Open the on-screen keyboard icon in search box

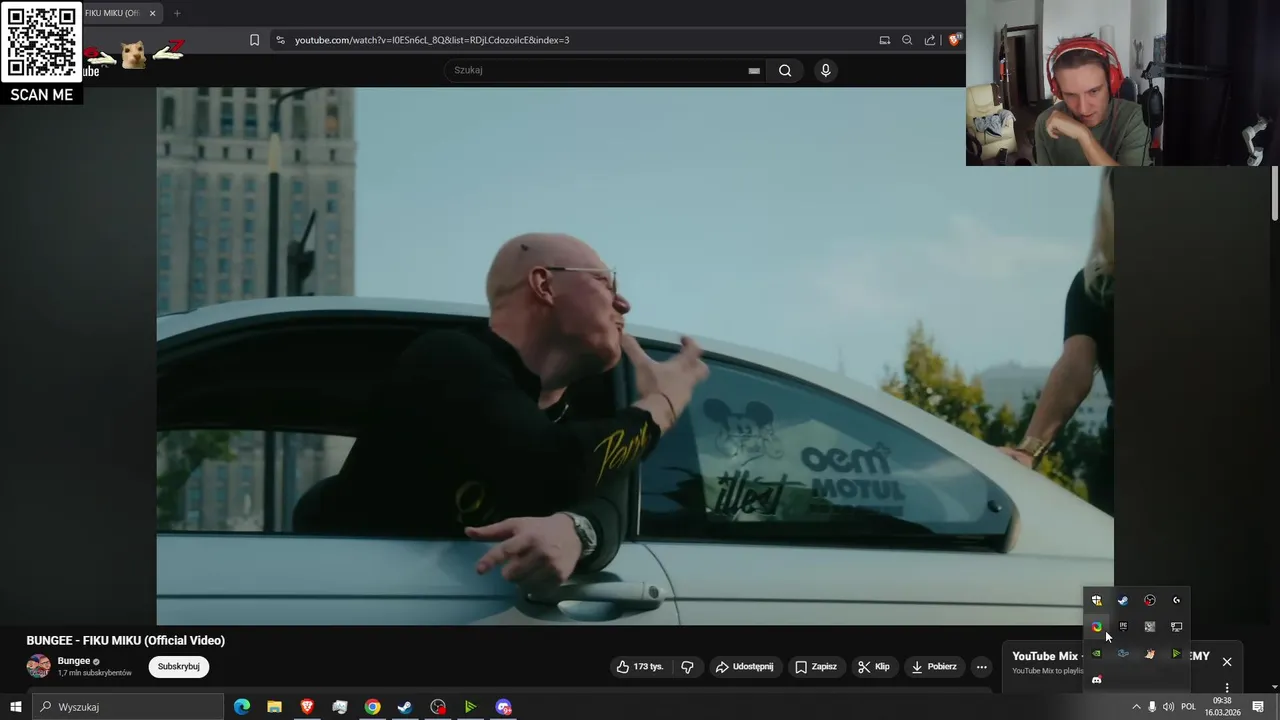[x=754, y=71]
